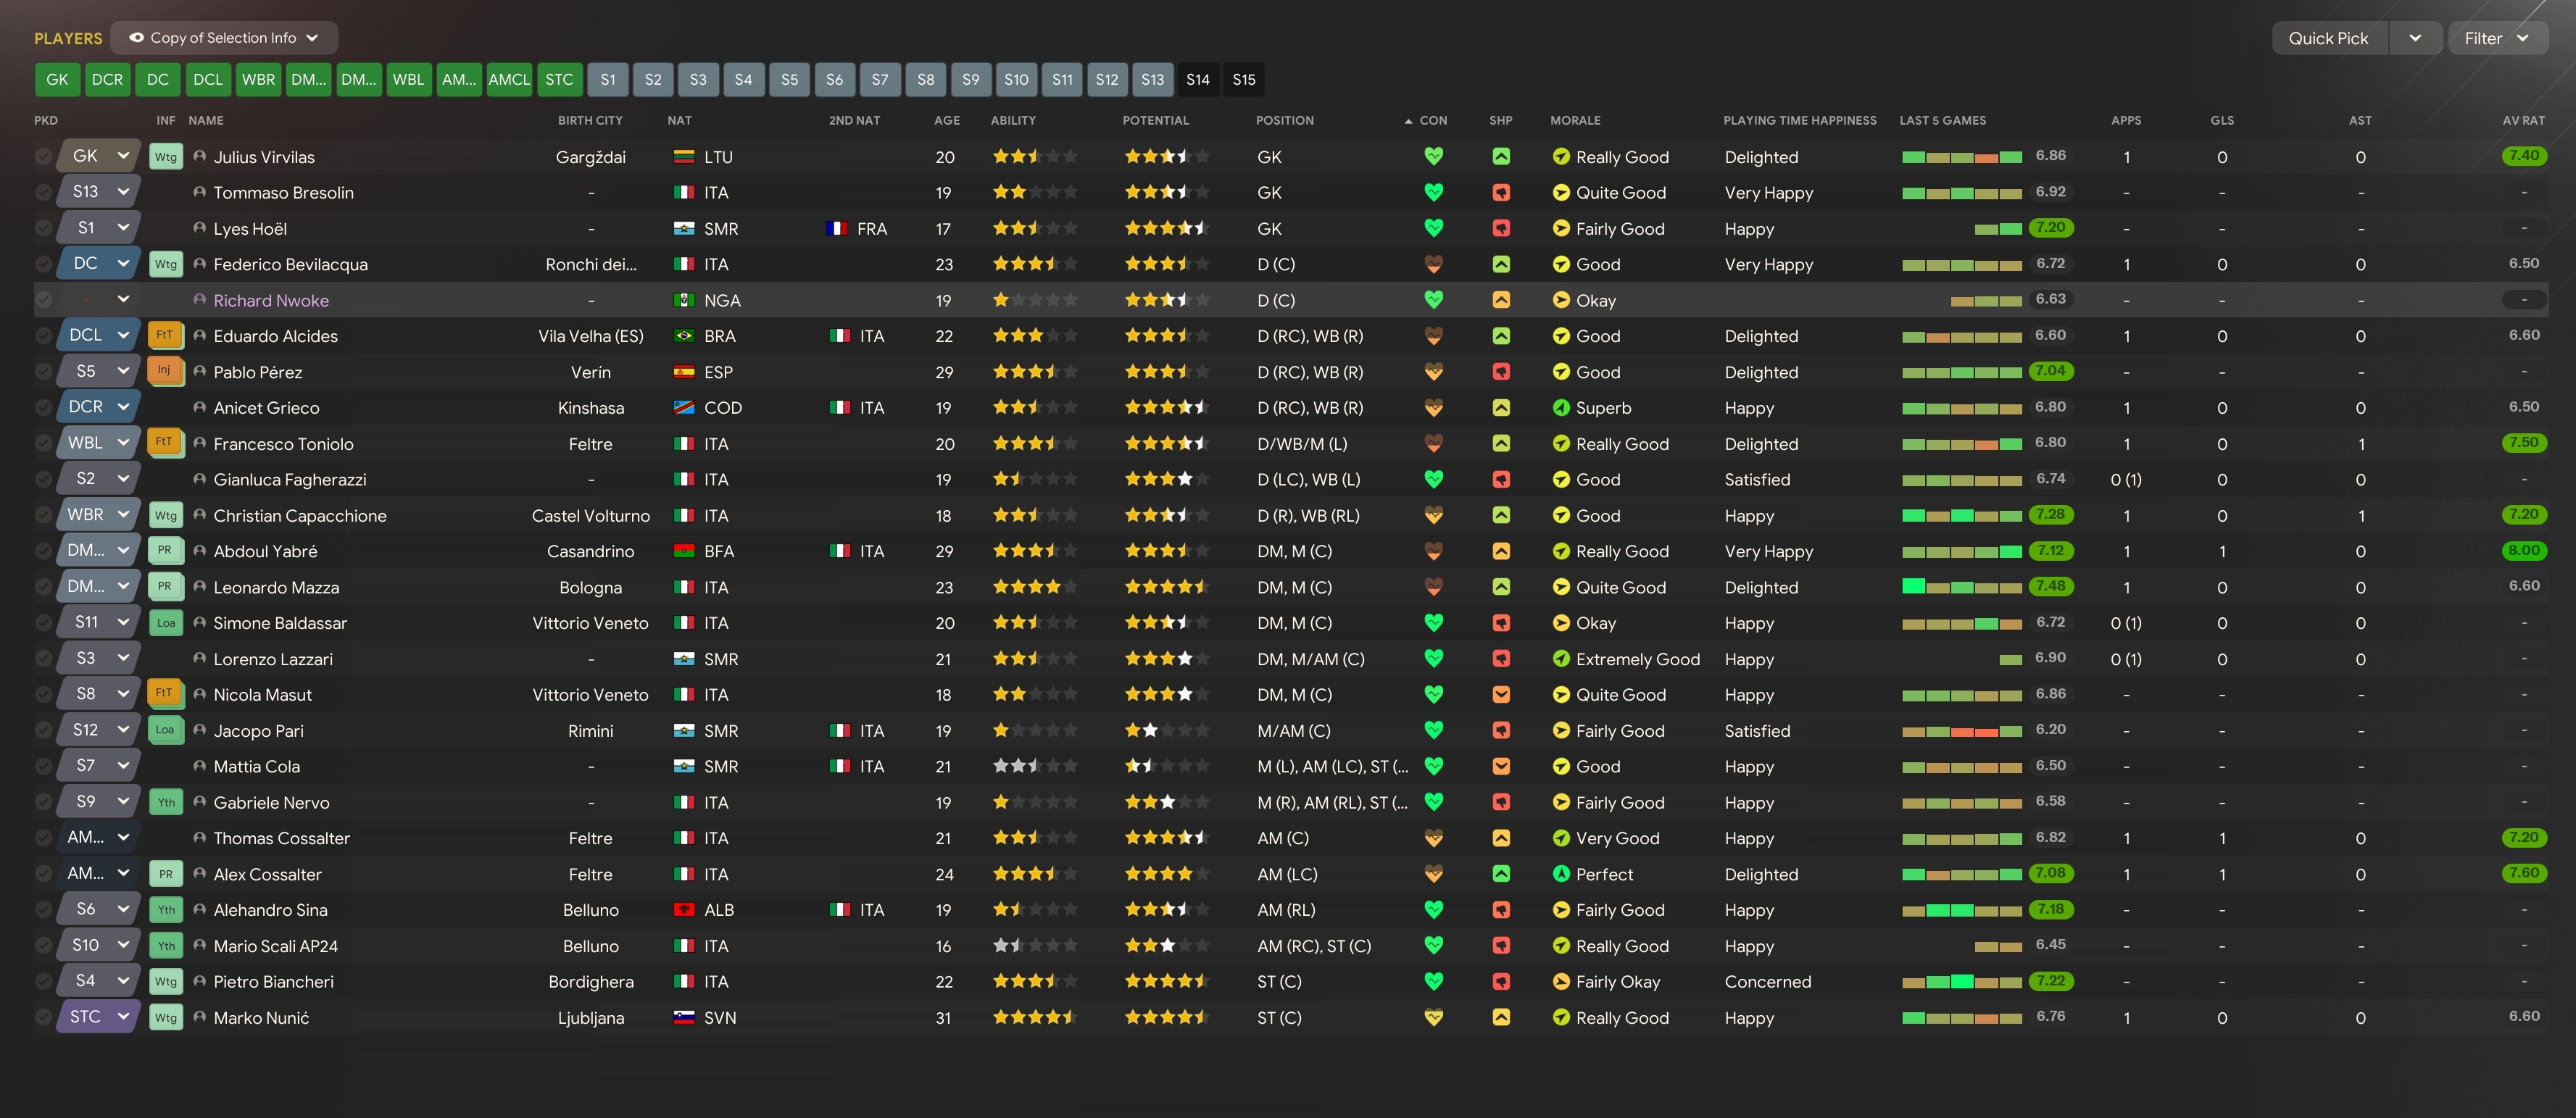Click Tommaso Bresolin's match sharpness icon
The width and height of the screenshot is (2576, 1118).
coord(1500,193)
